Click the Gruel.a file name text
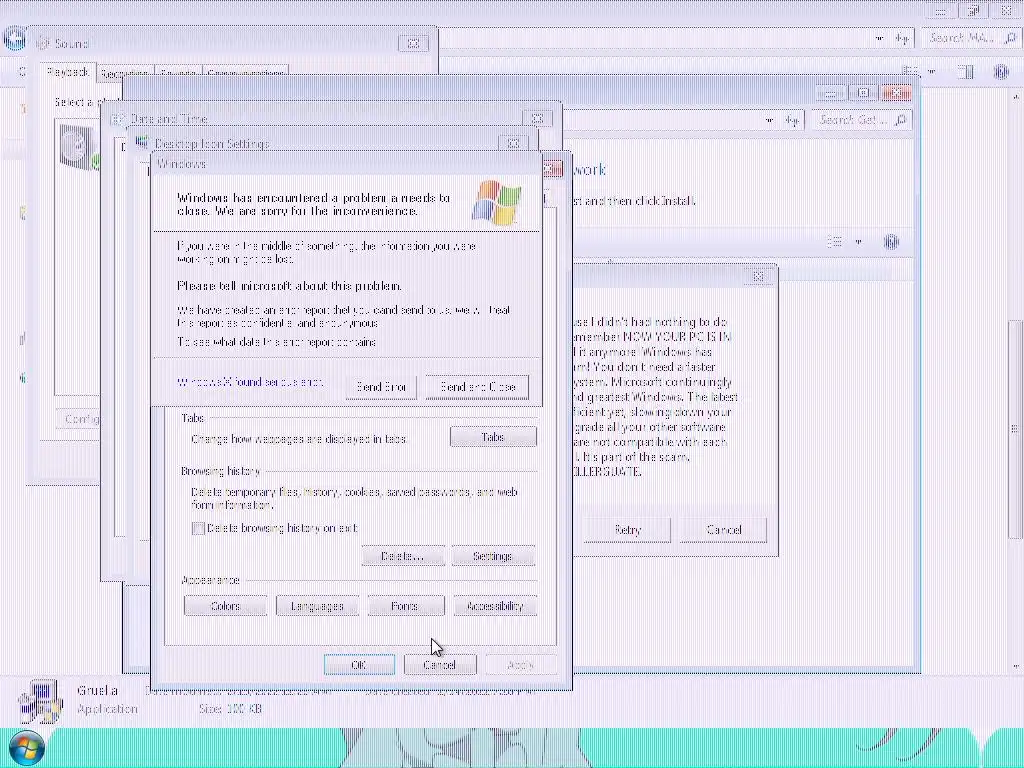The image size is (1024, 768). pyautogui.click(x=97, y=691)
